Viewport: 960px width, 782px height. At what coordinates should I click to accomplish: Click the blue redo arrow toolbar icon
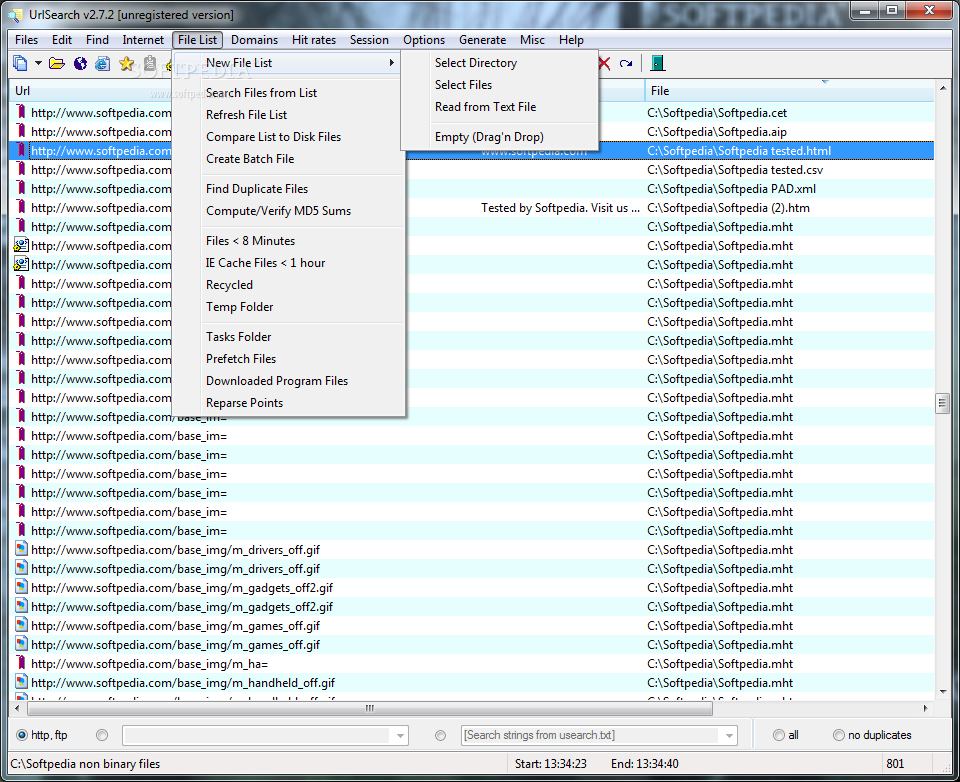pyautogui.click(x=626, y=63)
